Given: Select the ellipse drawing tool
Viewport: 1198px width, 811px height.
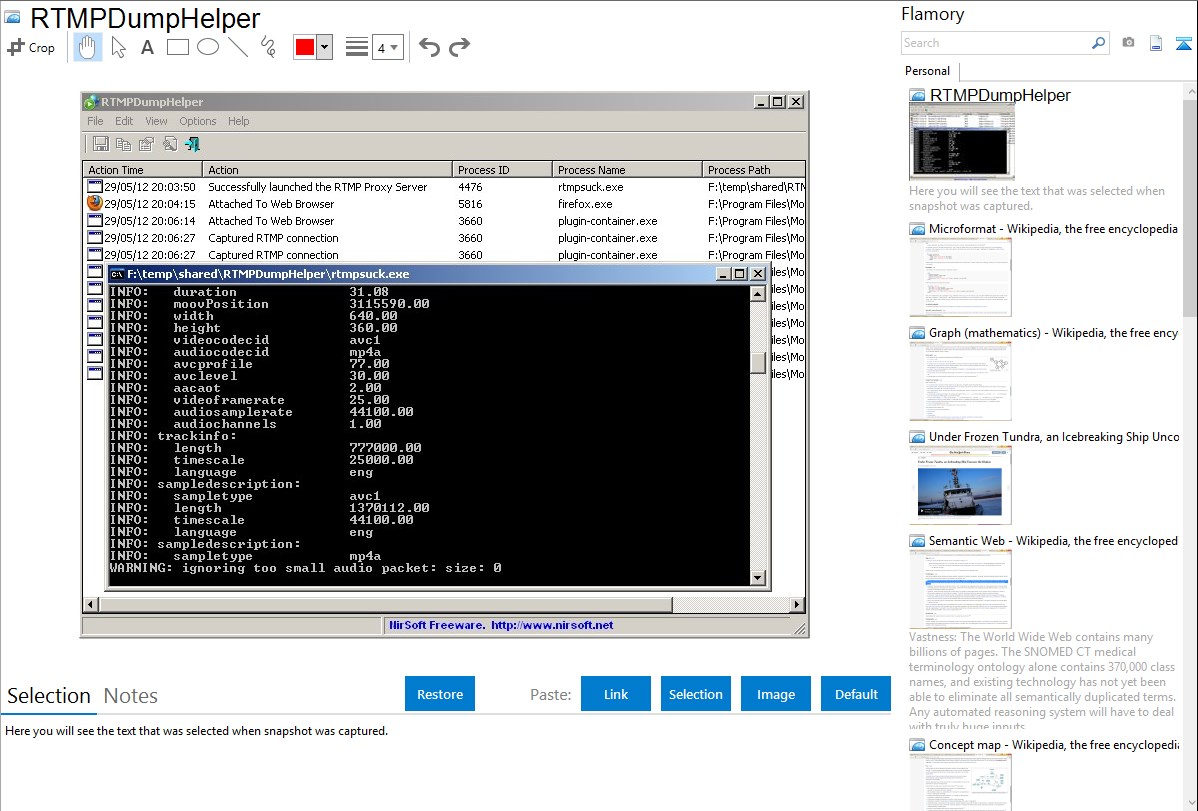Looking at the screenshot, I should tap(208, 47).
